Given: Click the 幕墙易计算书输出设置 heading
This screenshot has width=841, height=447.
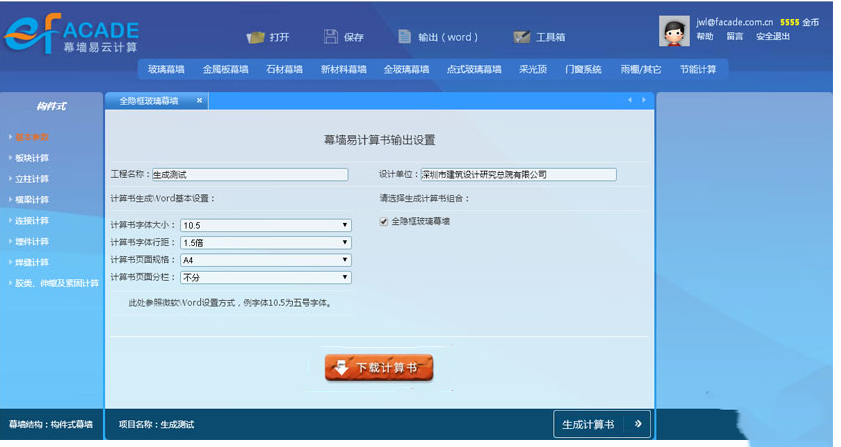Looking at the screenshot, I should pos(379,140).
